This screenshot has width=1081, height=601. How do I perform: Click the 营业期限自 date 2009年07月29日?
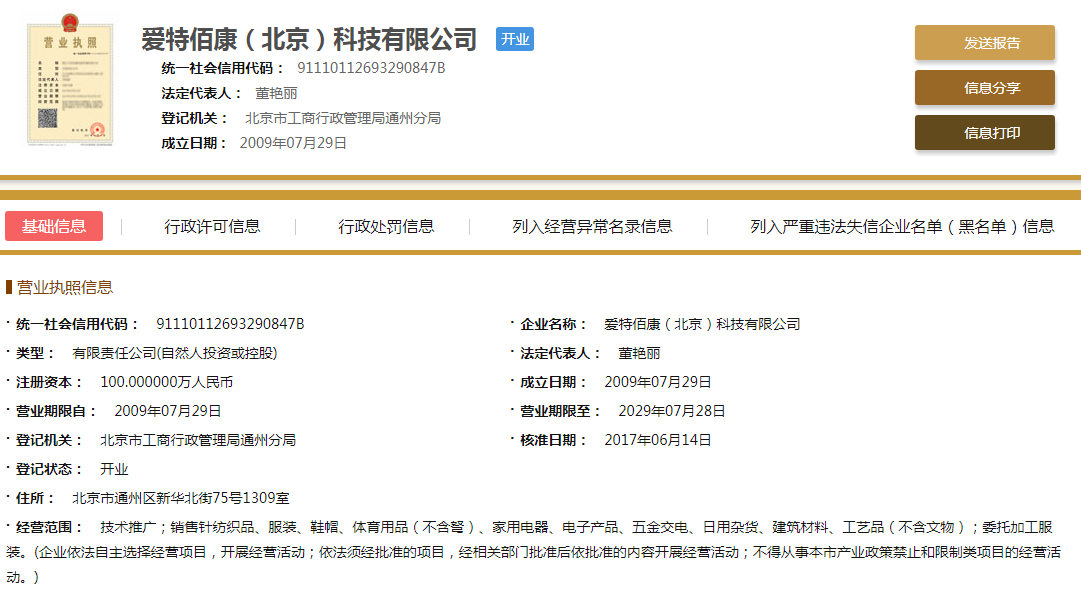pyautogui.click(x=168, y=411)
